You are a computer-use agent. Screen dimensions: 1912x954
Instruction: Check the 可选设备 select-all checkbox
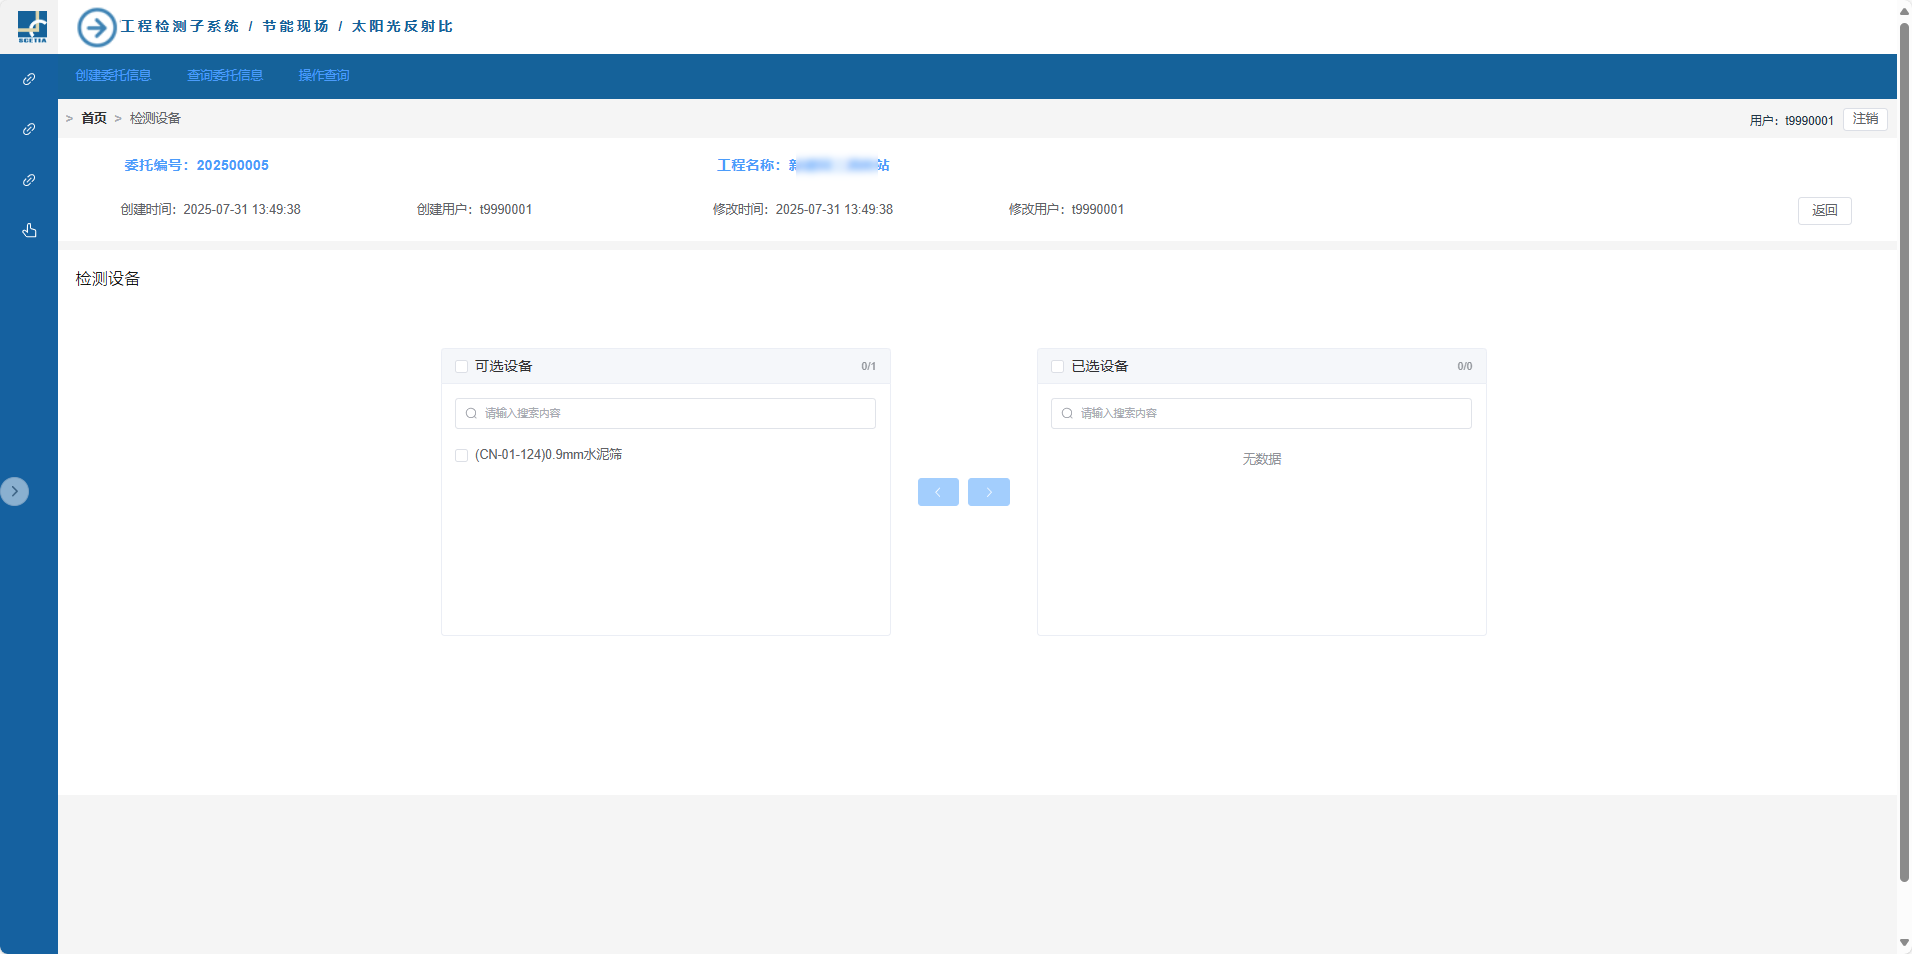coord(461,367)
